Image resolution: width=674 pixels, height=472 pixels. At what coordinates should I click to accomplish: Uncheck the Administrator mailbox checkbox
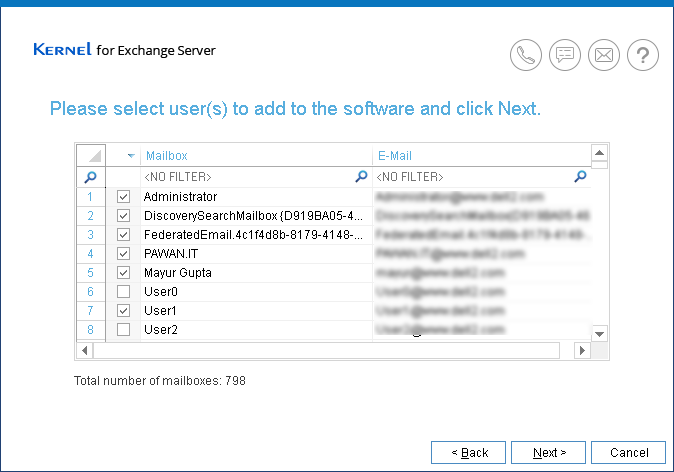click(x=123, y=197)
